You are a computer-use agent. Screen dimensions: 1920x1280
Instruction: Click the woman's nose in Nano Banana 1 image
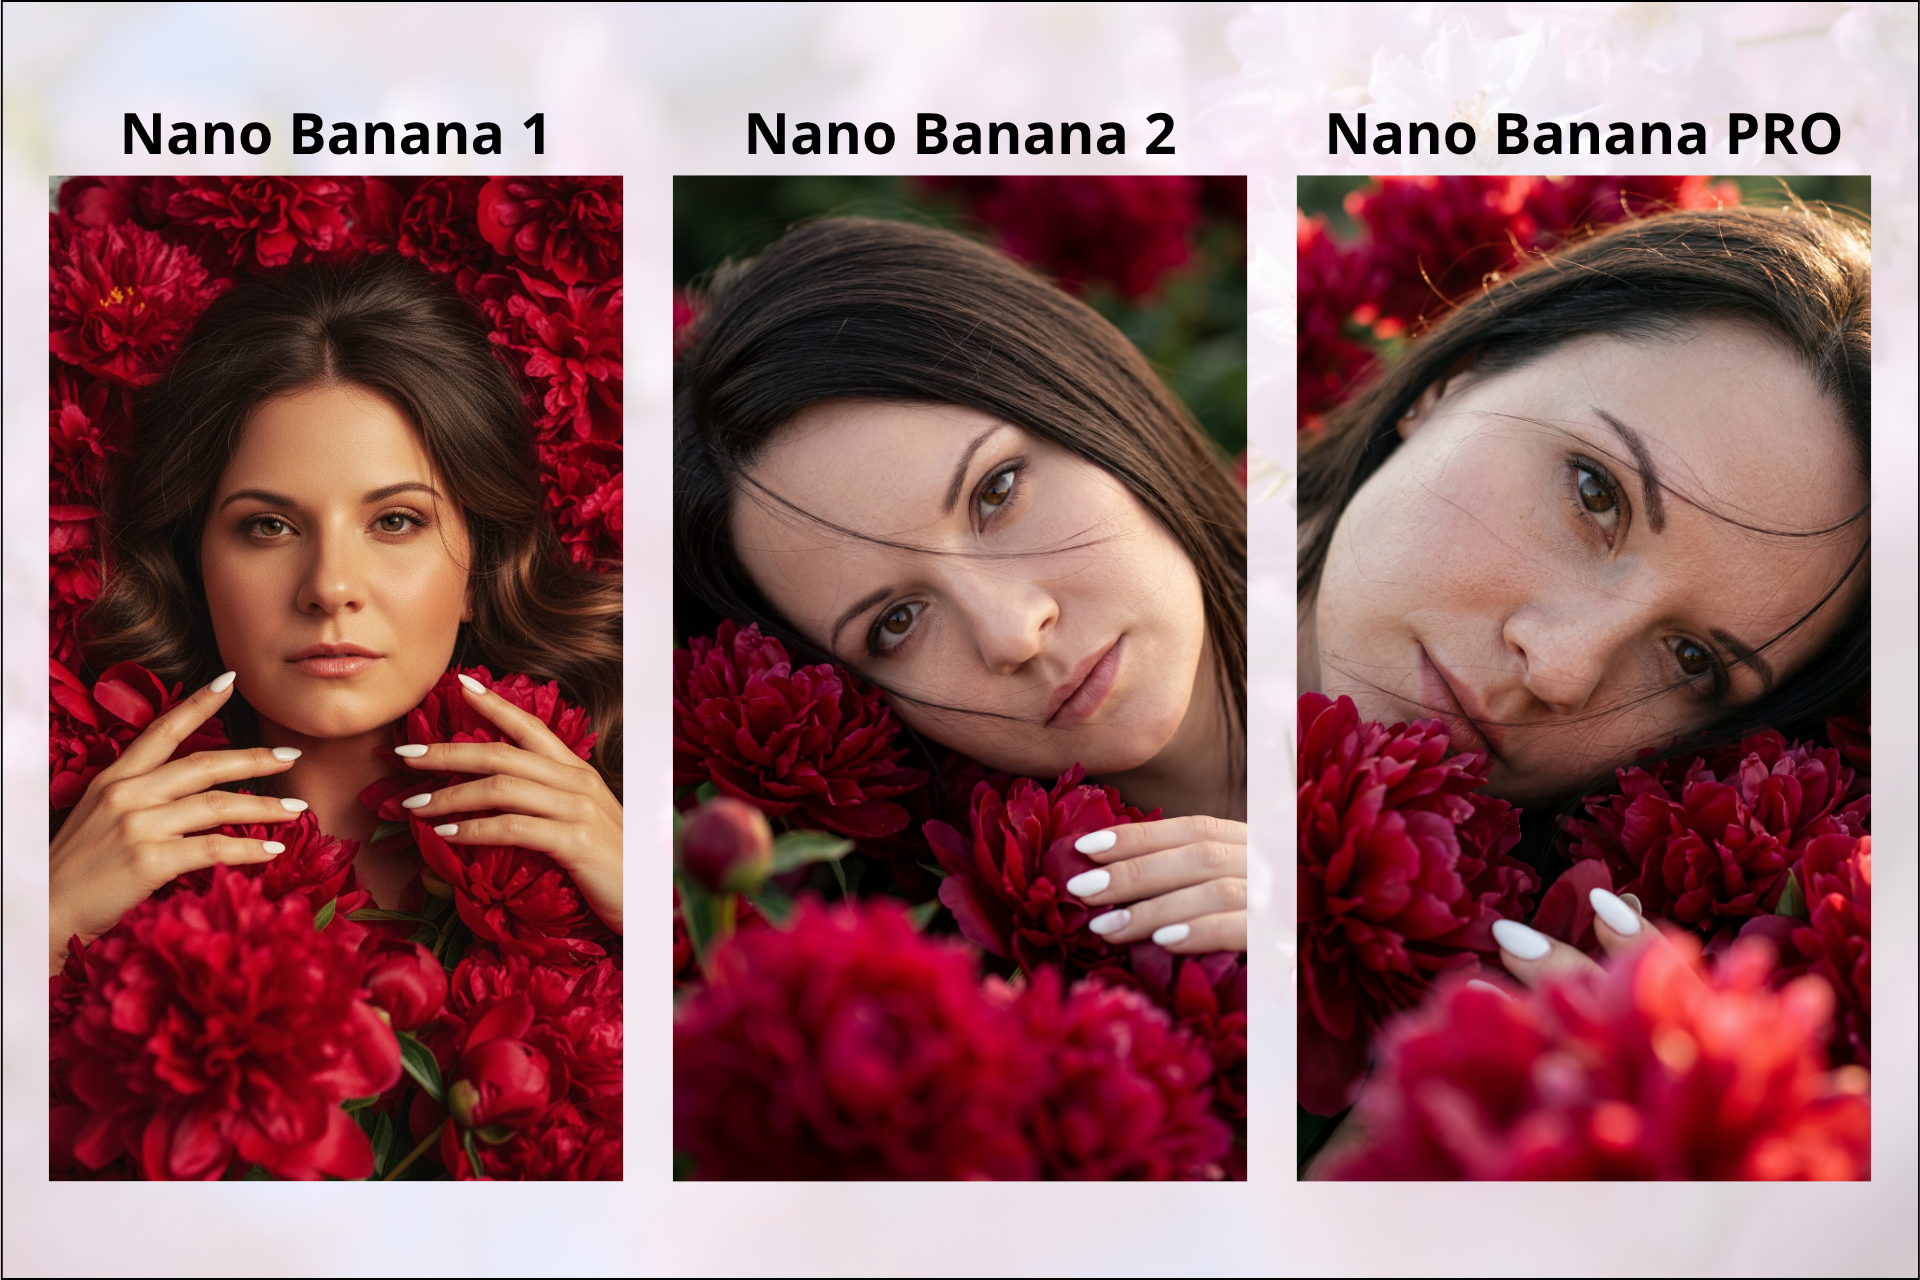[x=330, y=580]
